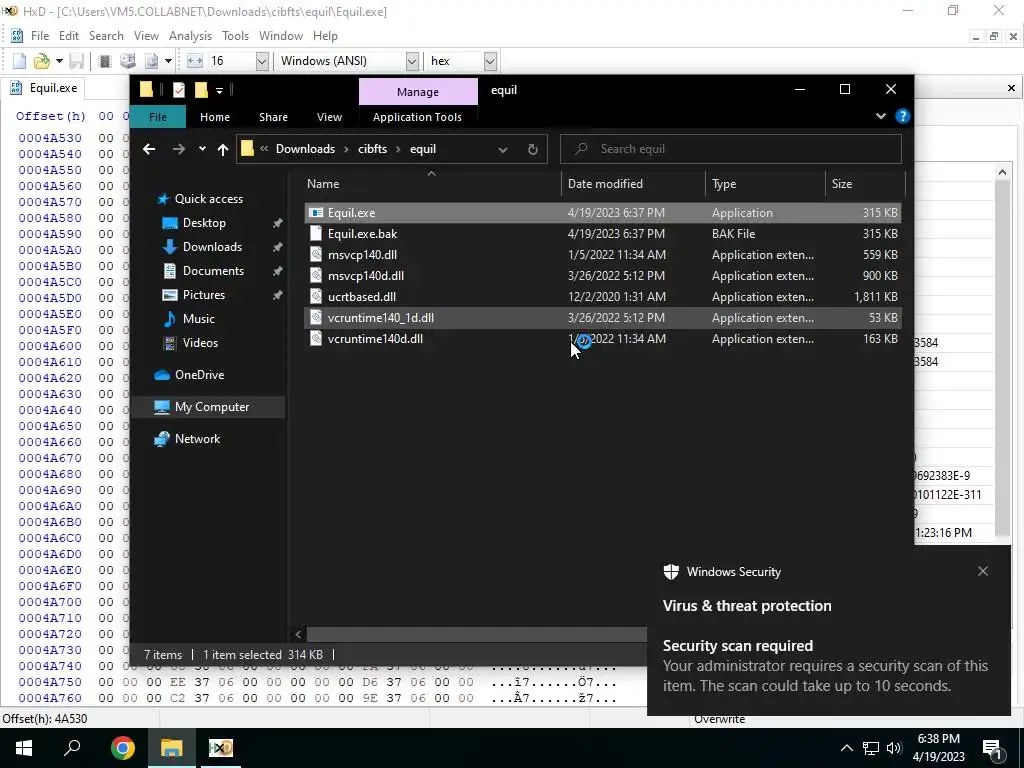Viewport: 1024px width, 768px height.
Task: Click Explorer Properties quick access icon
Action: [x=178, y=90]
